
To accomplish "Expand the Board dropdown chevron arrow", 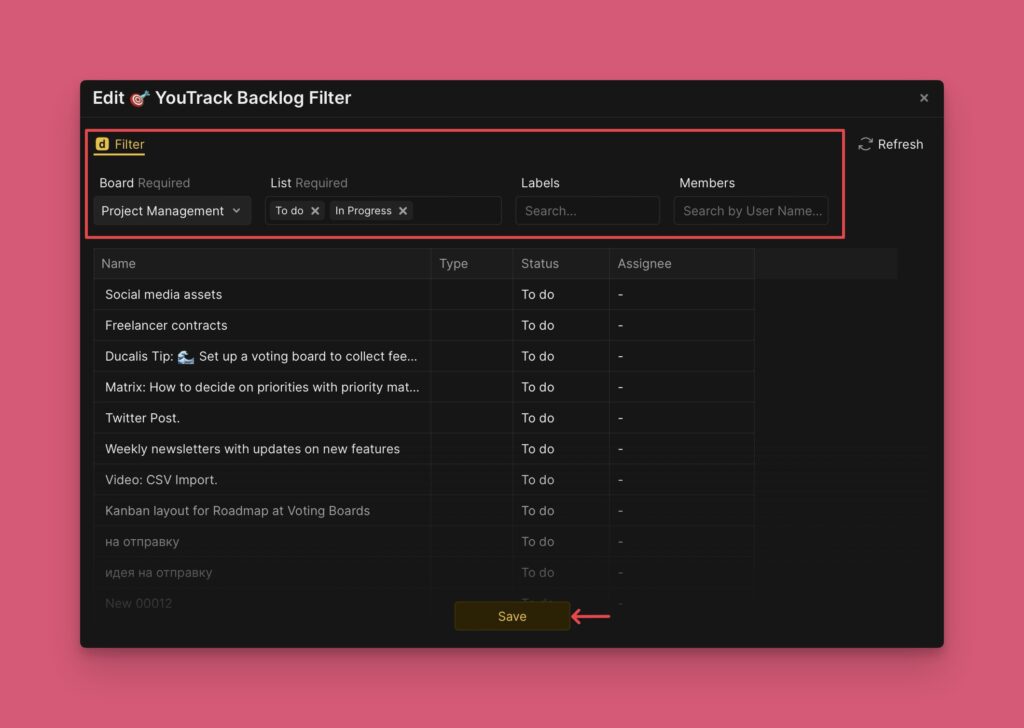I will click(237, 211).
